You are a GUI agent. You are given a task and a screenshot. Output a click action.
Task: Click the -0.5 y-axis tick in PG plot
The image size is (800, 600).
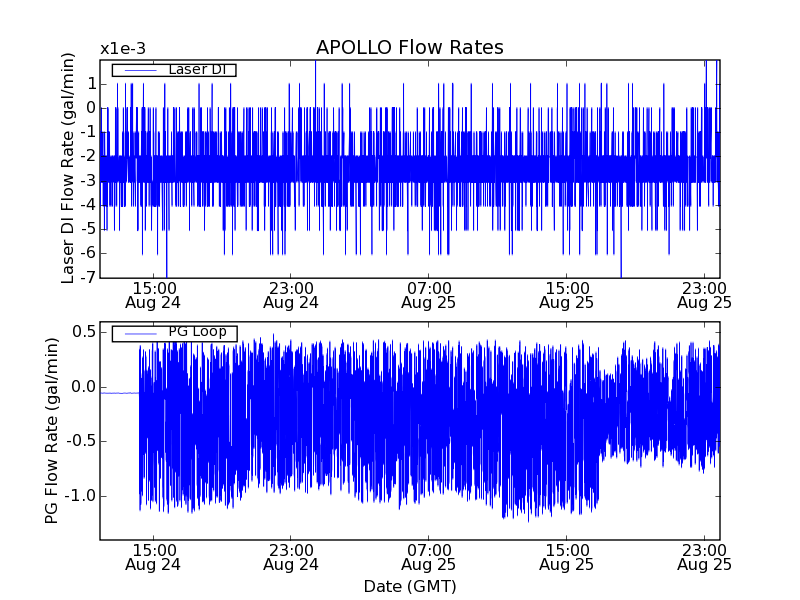click(80, 441)
